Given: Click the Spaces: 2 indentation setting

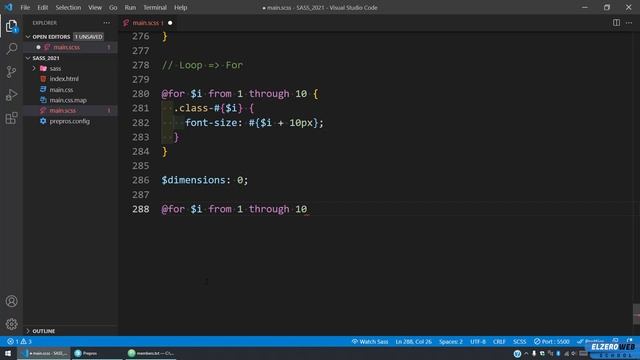Looking at the screenshot, I should click(451, 342).
